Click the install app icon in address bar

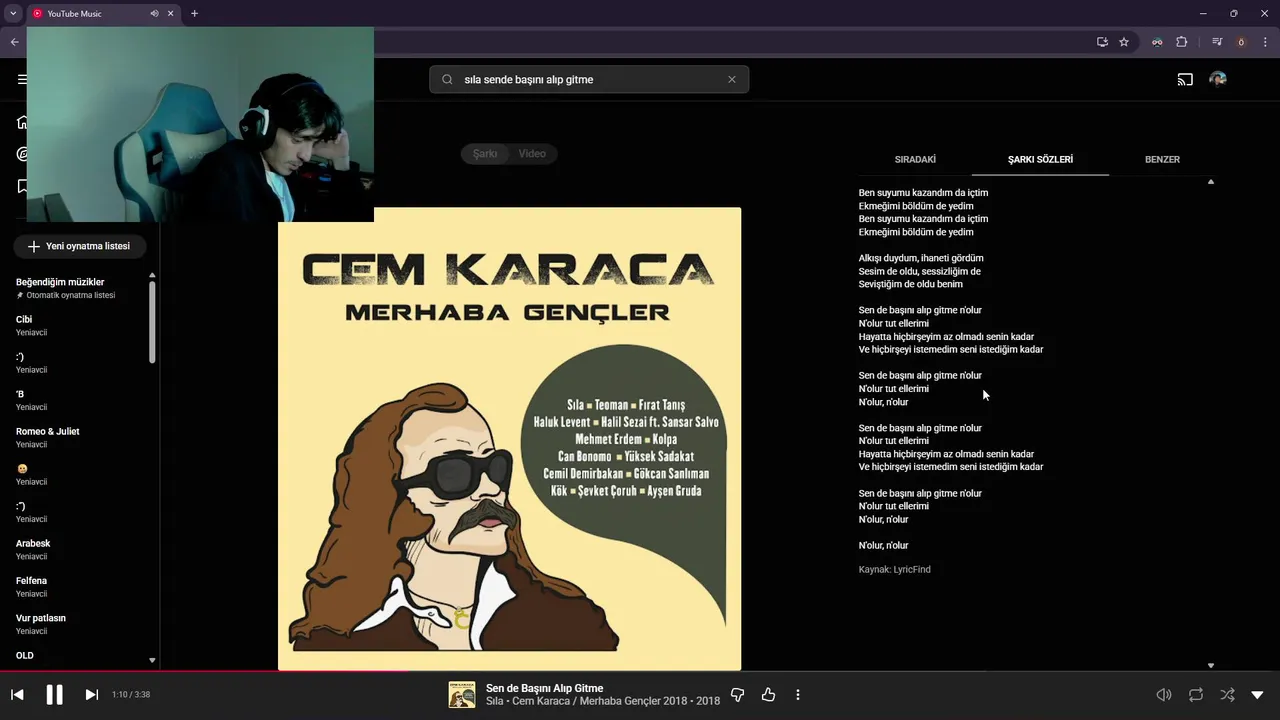tap(1102, 42)
